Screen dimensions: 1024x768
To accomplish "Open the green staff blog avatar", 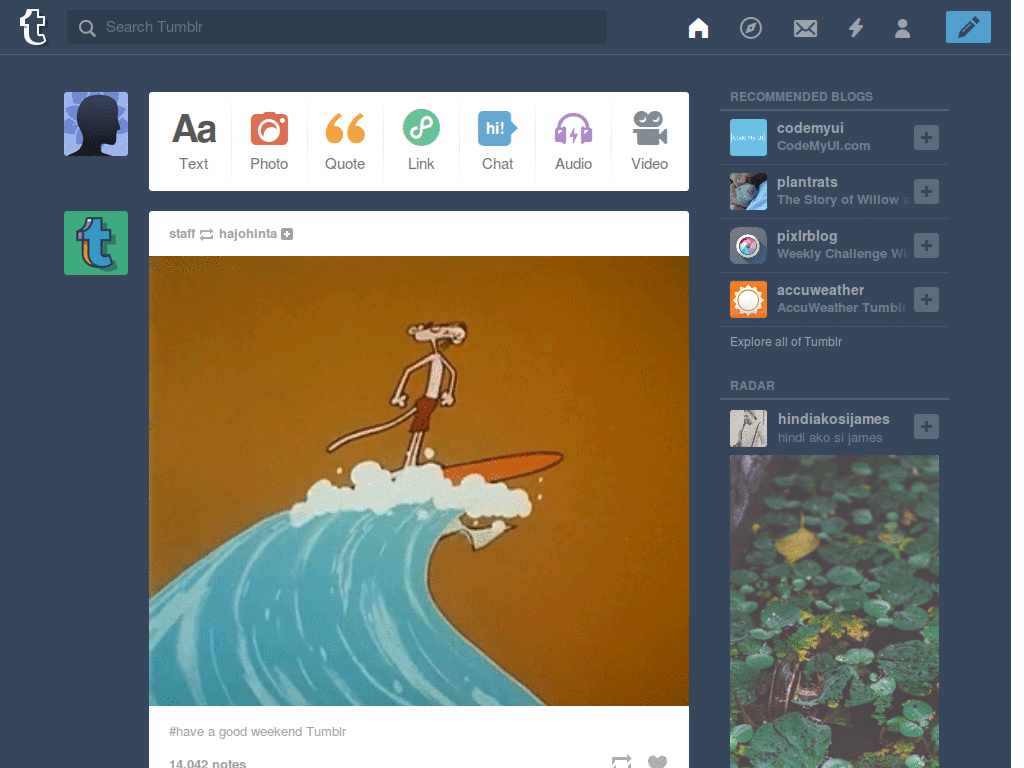I will pos(96,243).
